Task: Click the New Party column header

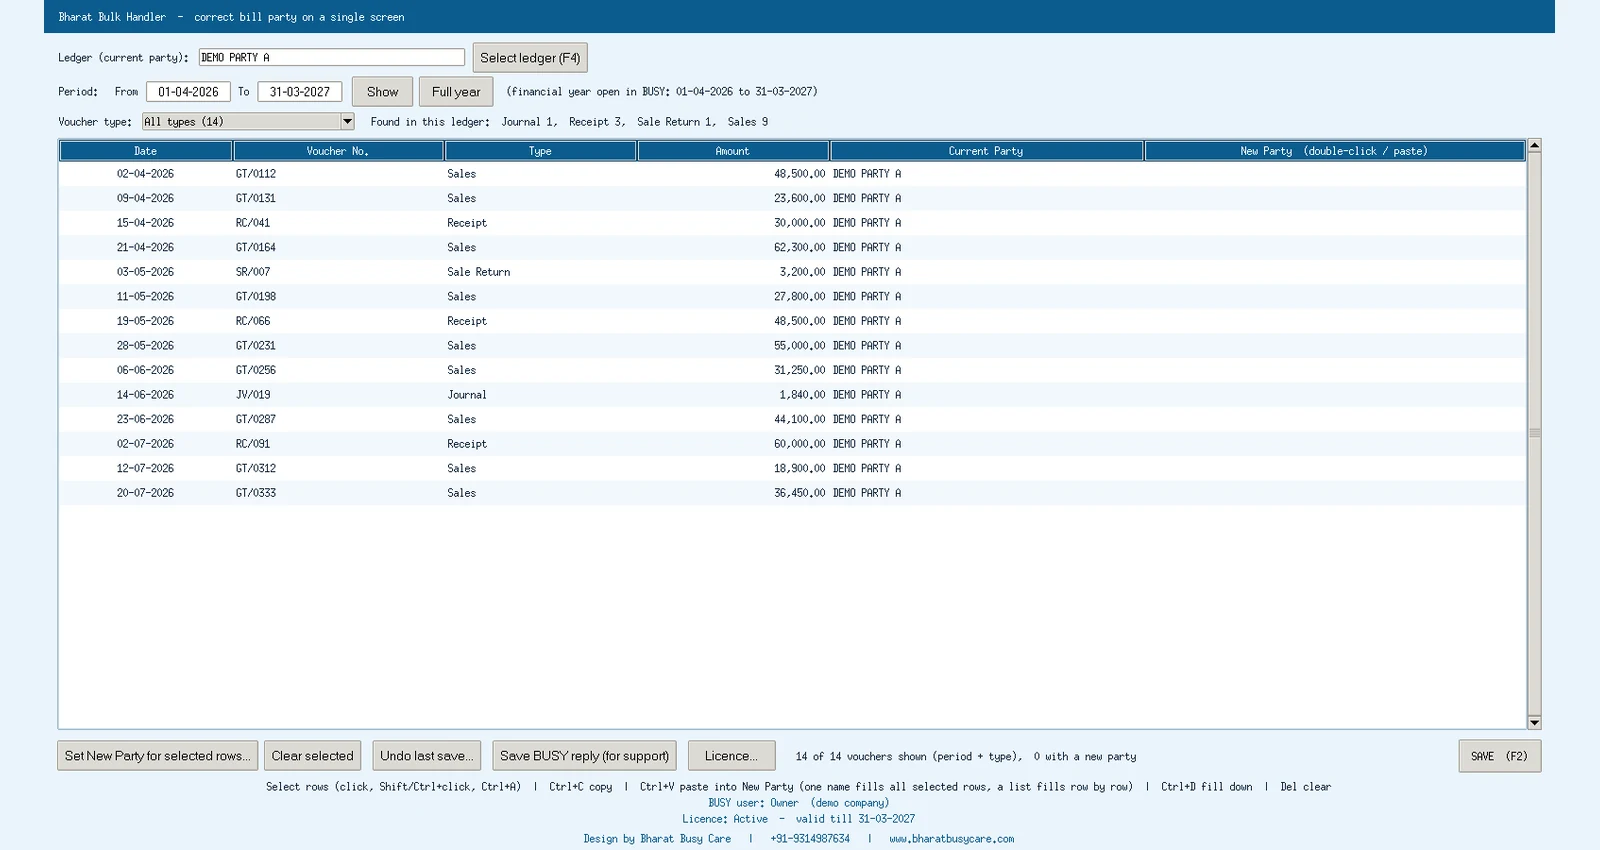Action: coord(1334,151)
